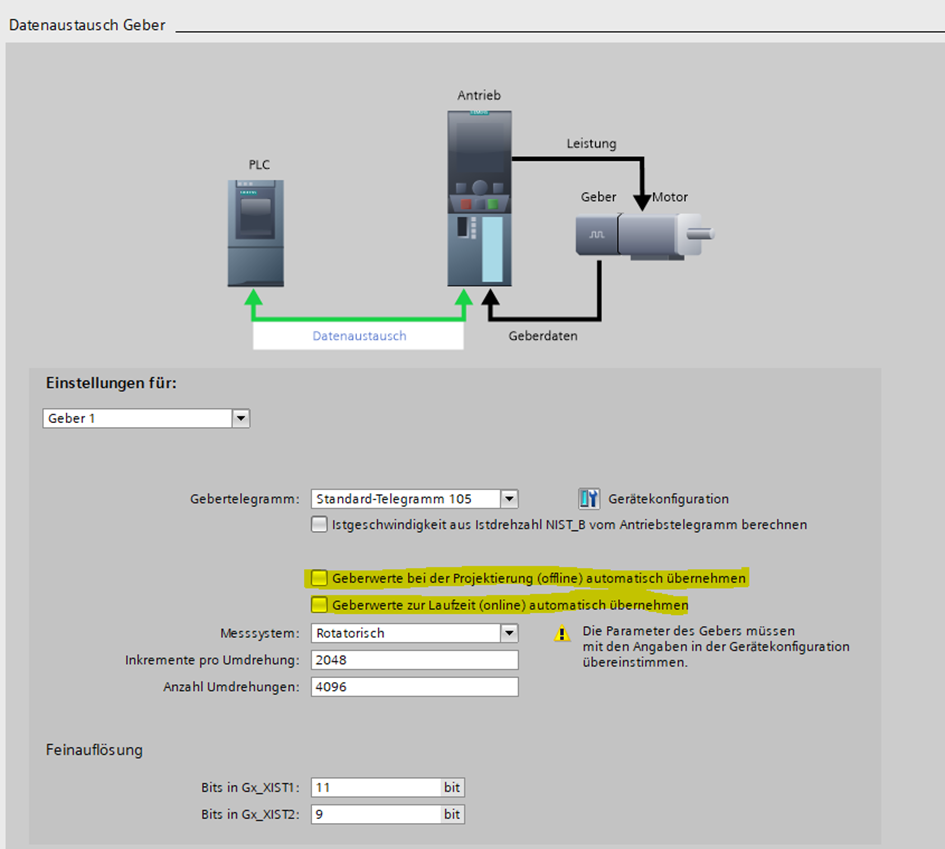The height and width of the screenshot is (849, 945).
Task: Expand the Gebertelegramm Standard-Telegramm 105 dropdown
Action: (x=509, y=499)
